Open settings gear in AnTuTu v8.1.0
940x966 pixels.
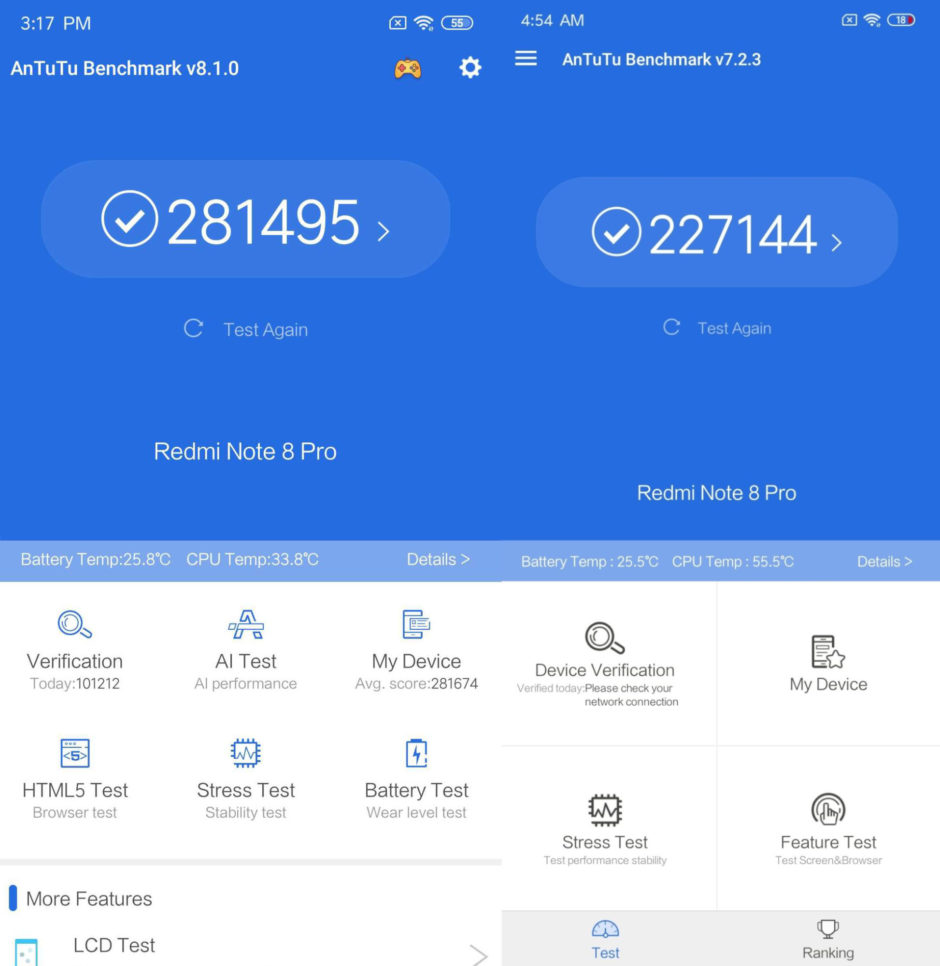(470, 68)
